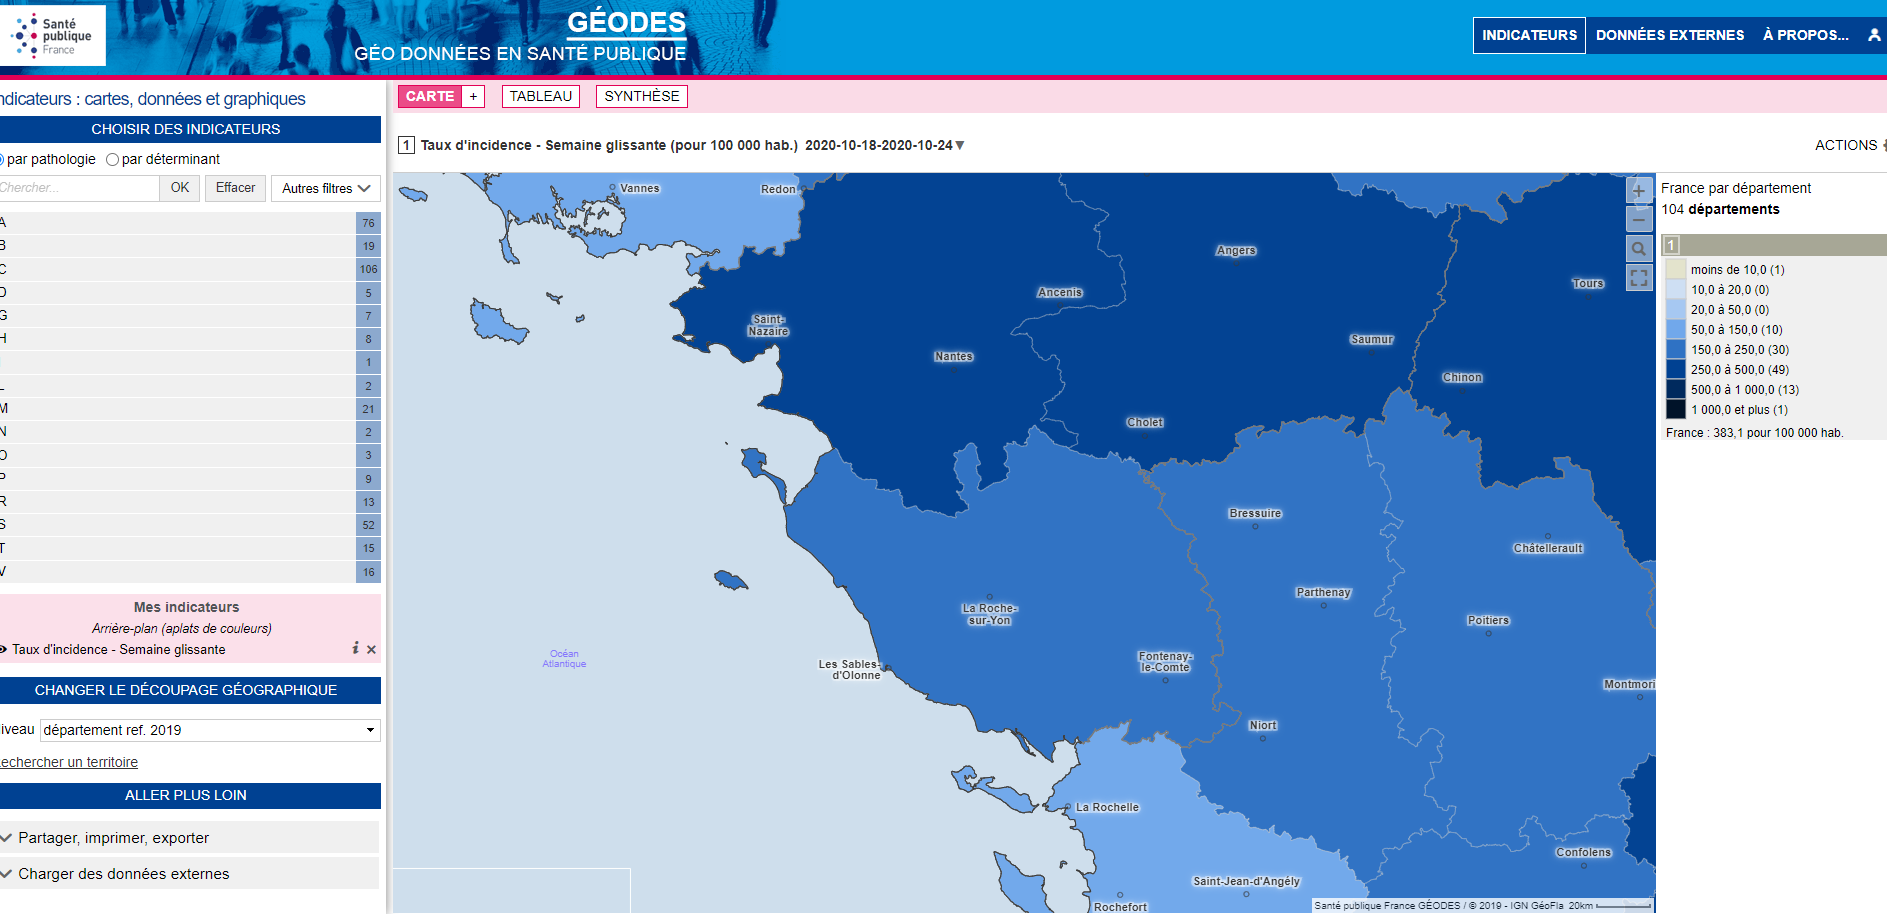Click the Santé publique France logo

pos(53,36)
